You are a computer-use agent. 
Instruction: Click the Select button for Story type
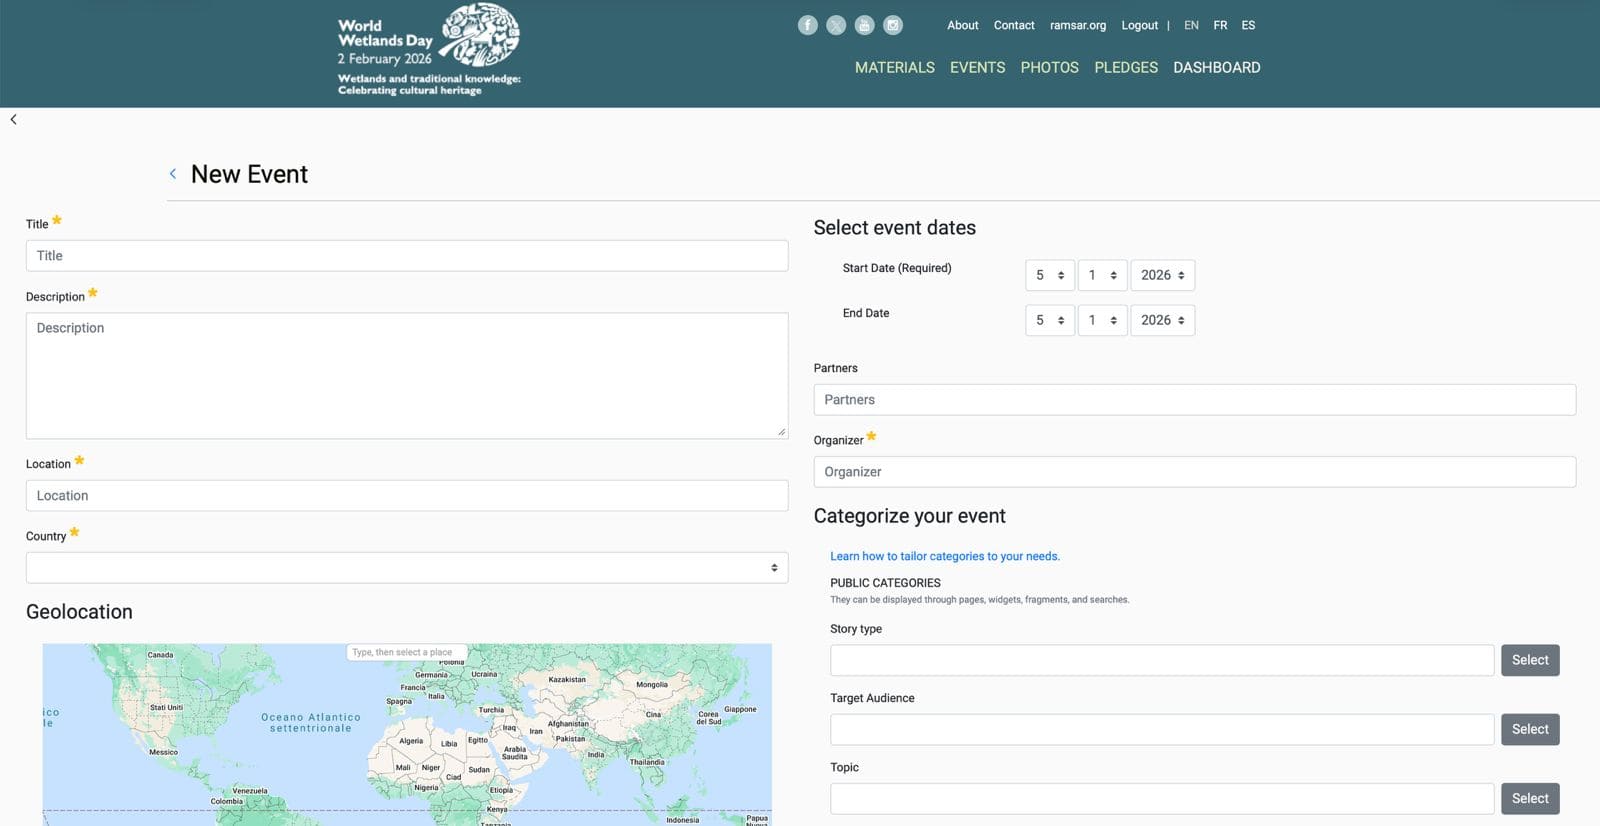click(x=1530, y=660)
